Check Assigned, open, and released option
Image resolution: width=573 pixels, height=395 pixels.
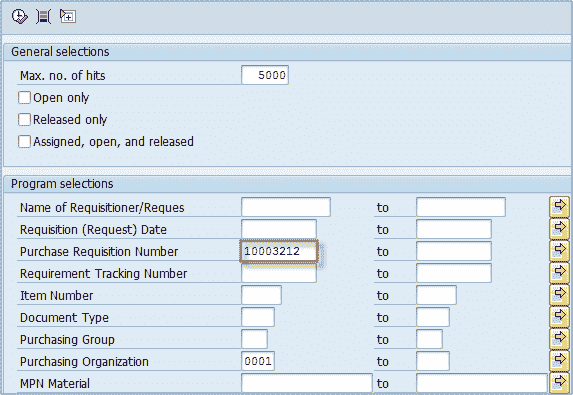click(x=24, y=141)
